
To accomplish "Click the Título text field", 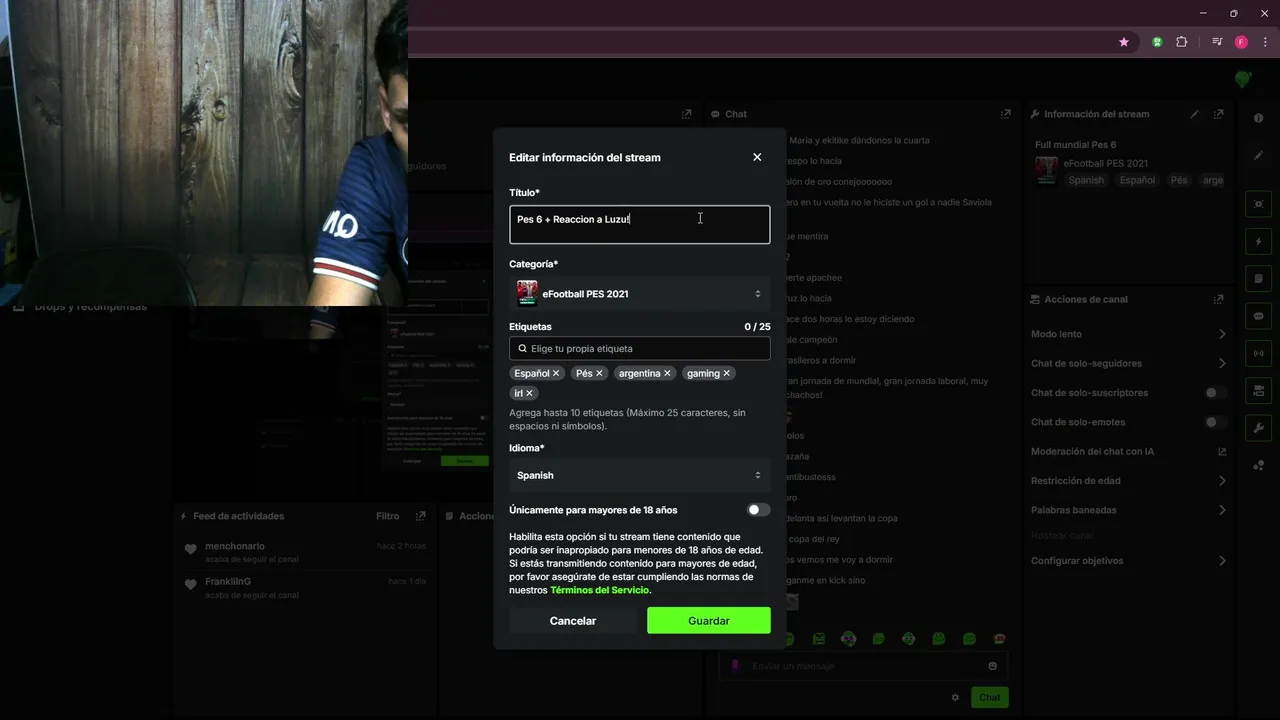I will point(640,225).
